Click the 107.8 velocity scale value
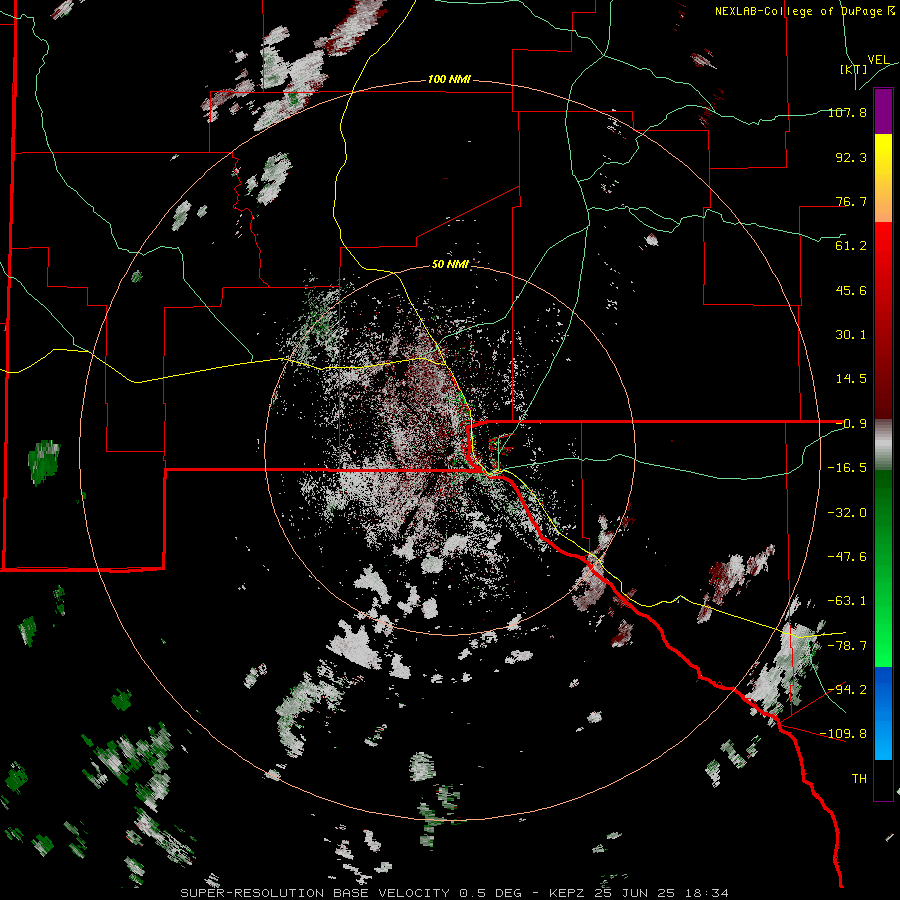 pyautogui.click(x=847, y=112)
